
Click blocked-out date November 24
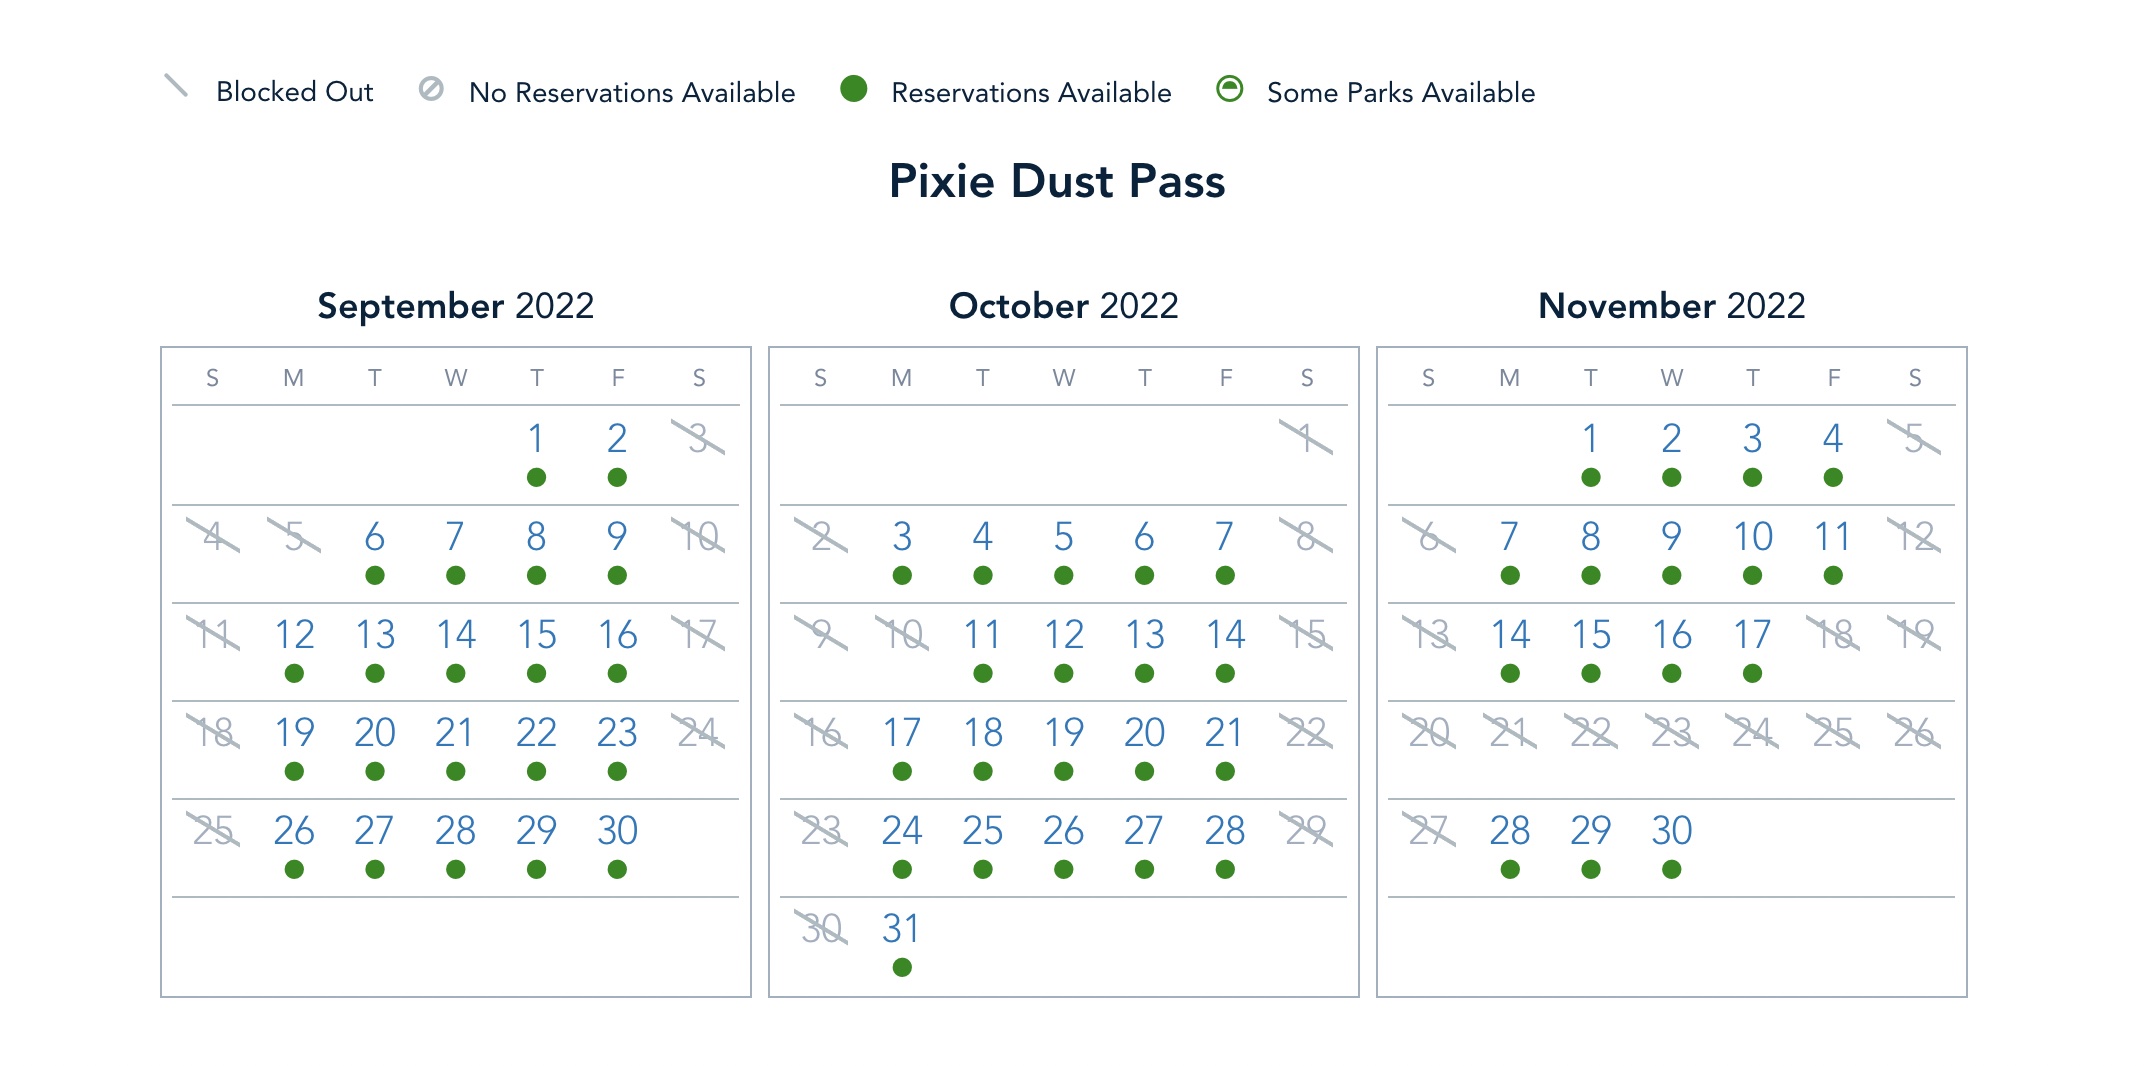pyautogui.click(x=1752, y=733)
